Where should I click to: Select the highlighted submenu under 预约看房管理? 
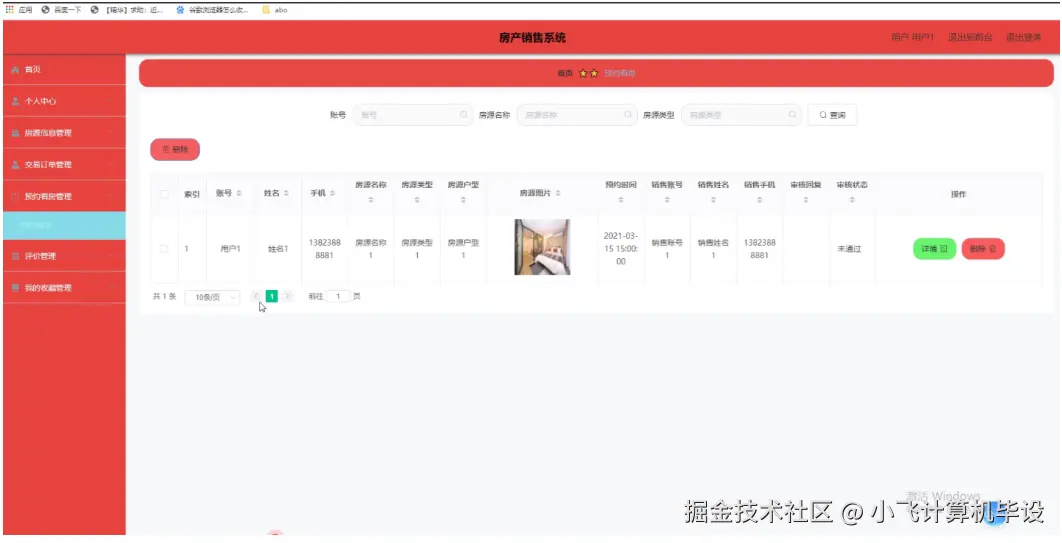64,225
